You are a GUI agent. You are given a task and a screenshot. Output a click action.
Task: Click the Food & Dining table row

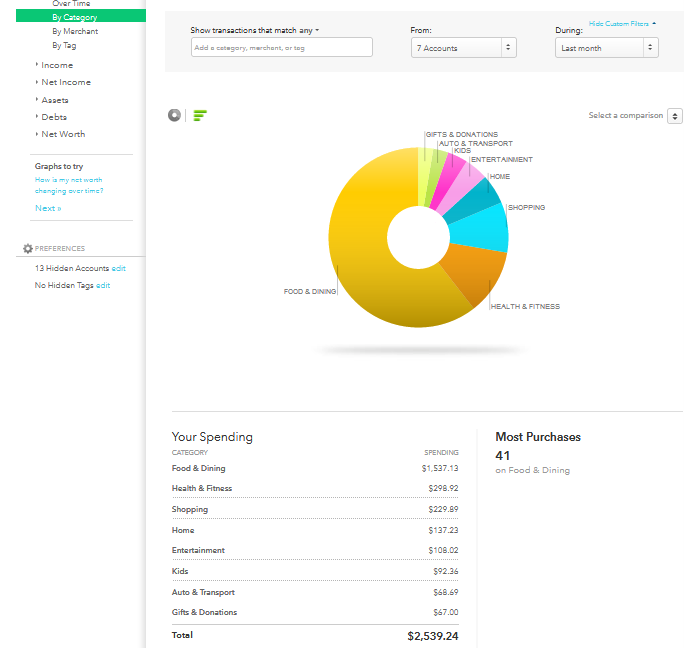(x=315, y=468)
